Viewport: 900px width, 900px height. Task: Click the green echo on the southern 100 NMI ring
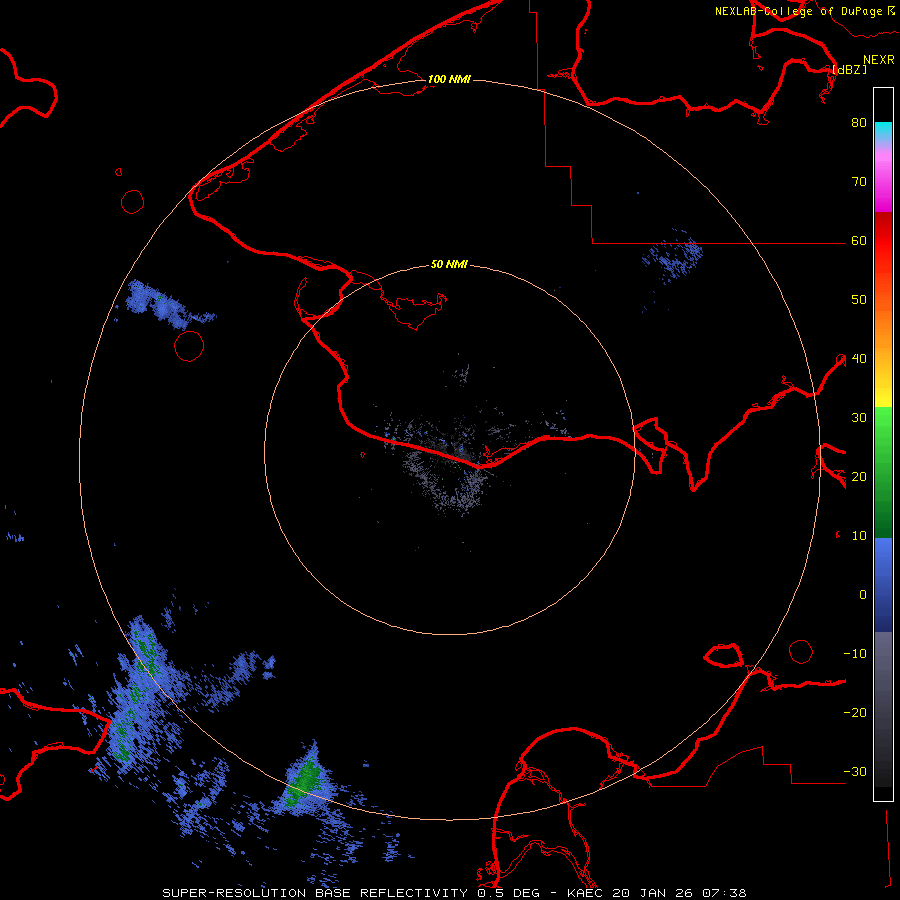(303, 782)
